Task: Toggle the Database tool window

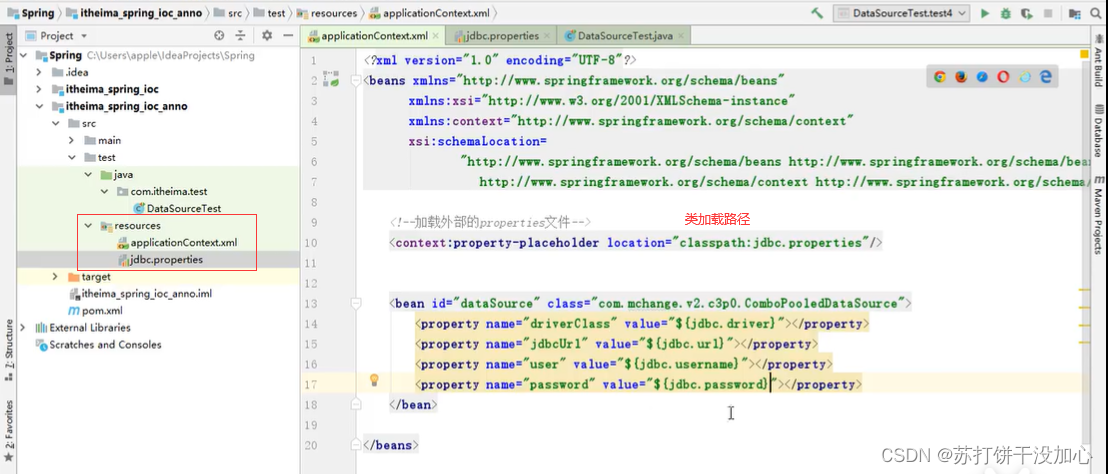Action: (x=1100, y=131)
